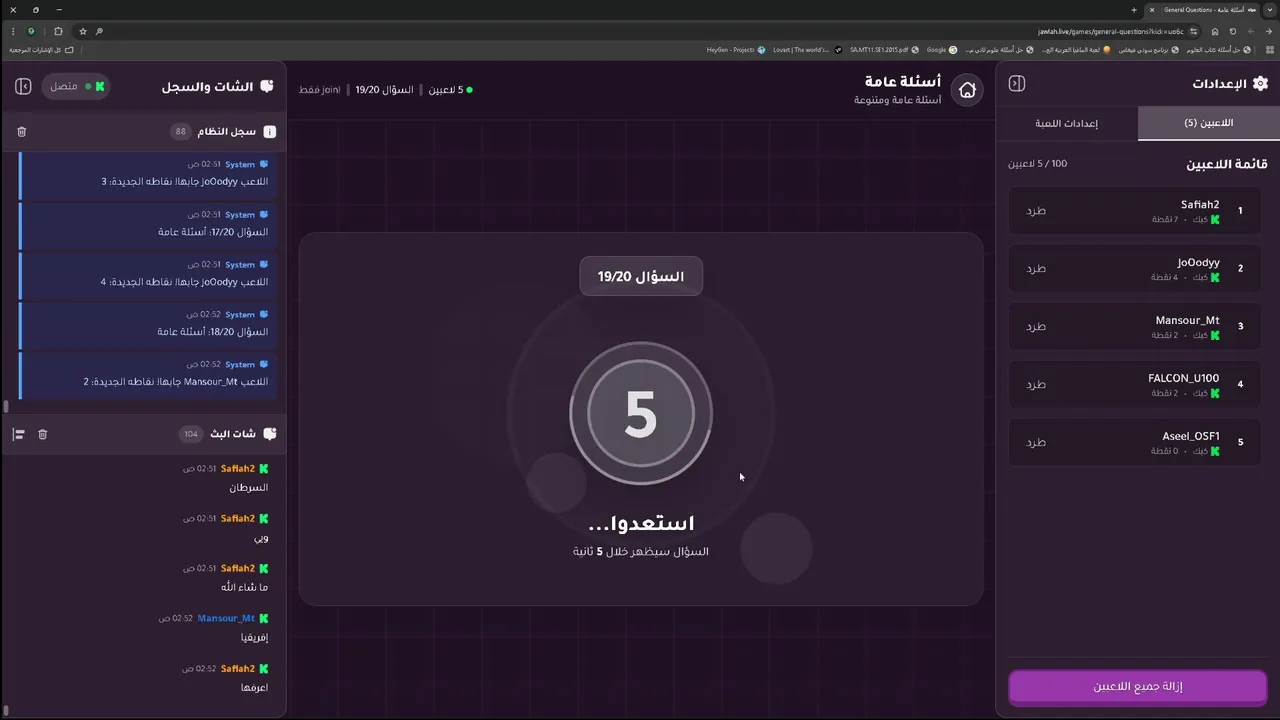Open a new browser tab

[1133, 9]
